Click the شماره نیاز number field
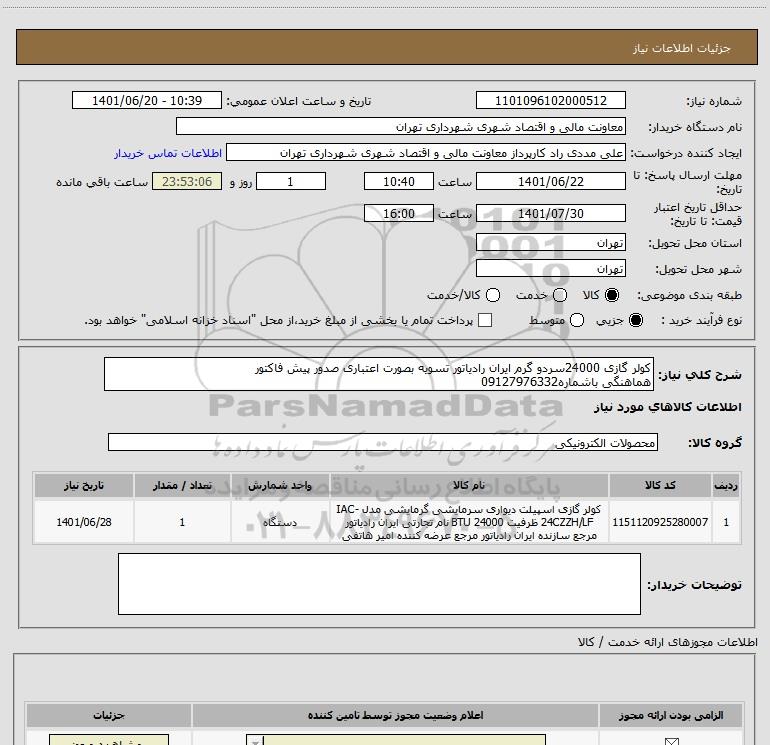Image resolution: width=770 pixels, height=745 pixels. [550, 100]
